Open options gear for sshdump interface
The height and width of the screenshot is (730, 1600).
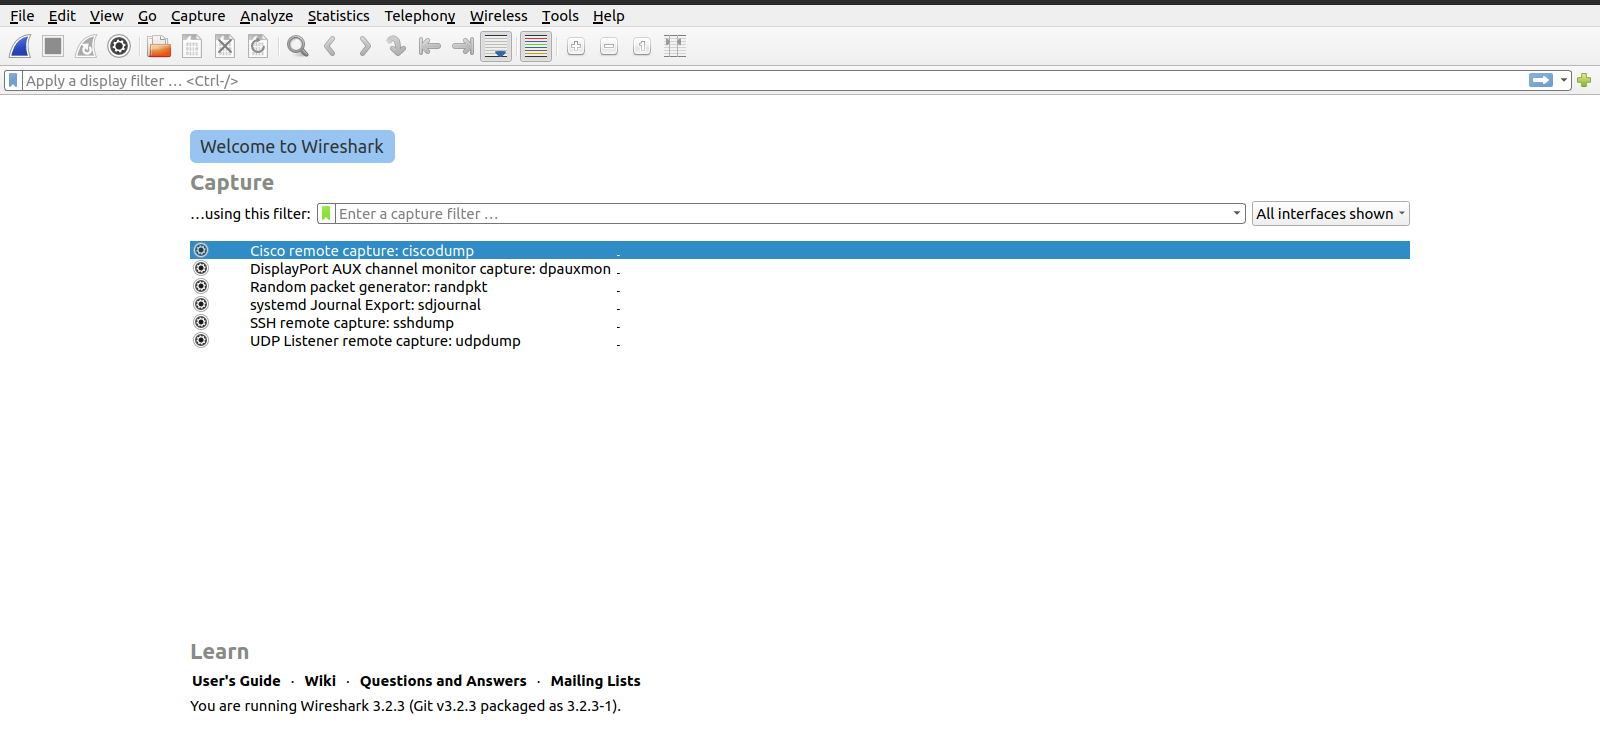coord(201,322)
